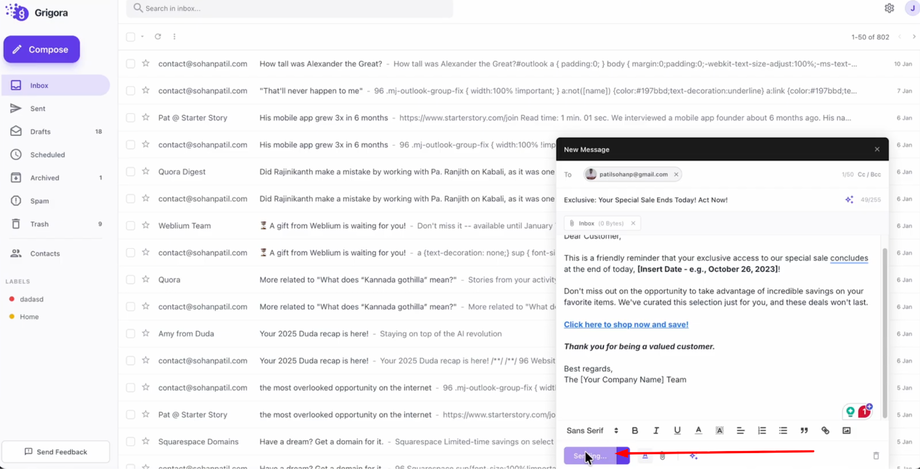Select the Alexander the Great email checkbox
Screen dimensions: 920x469
pos(130,63)
